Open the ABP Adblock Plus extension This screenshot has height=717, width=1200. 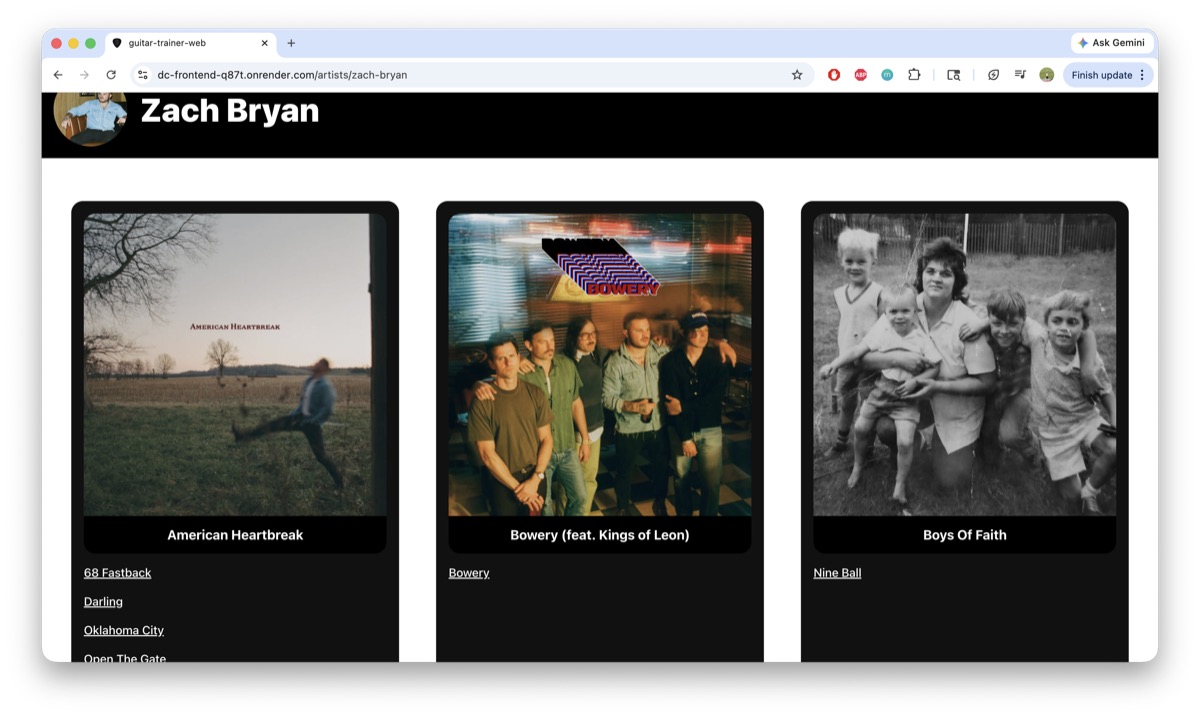coord(860,75)
